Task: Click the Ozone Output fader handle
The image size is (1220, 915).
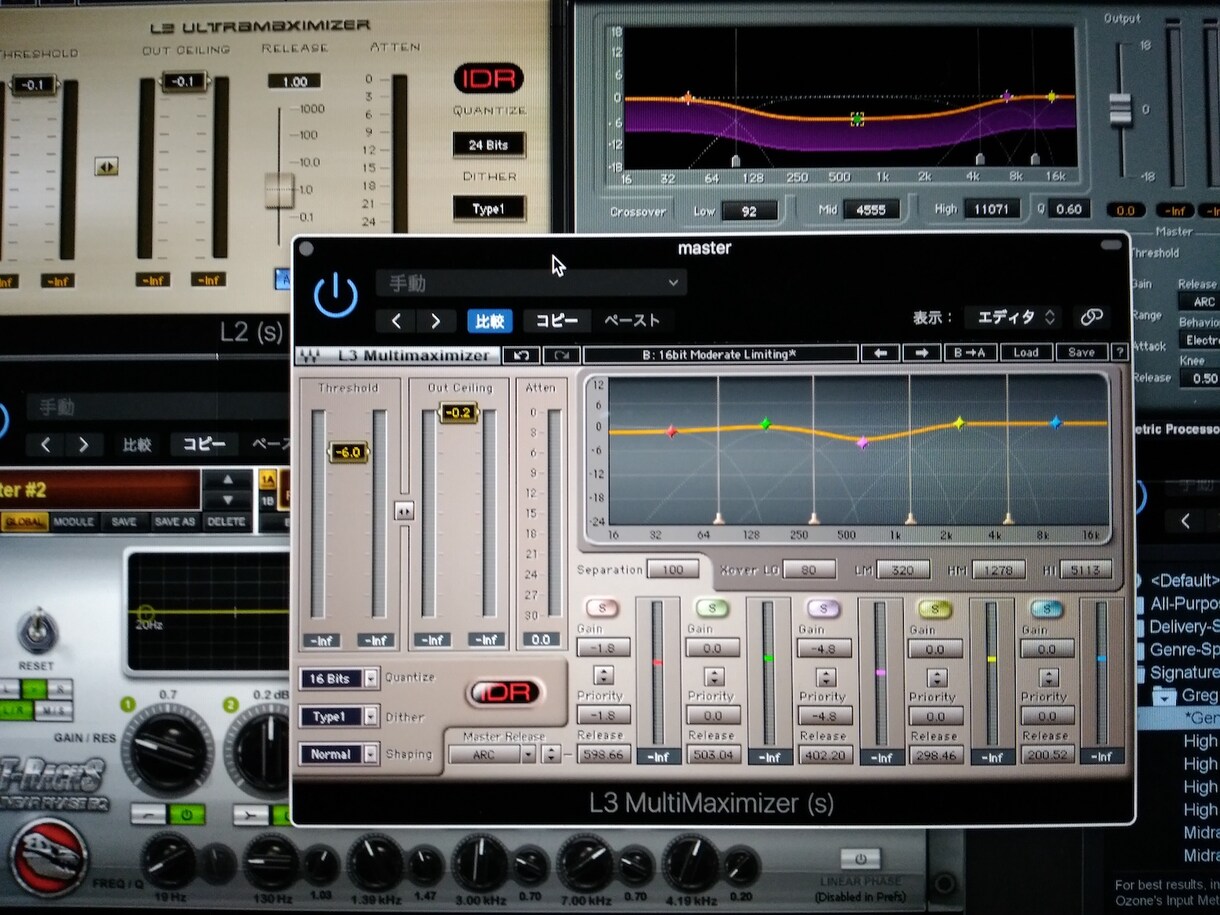Action: [x=1120, y=109]
